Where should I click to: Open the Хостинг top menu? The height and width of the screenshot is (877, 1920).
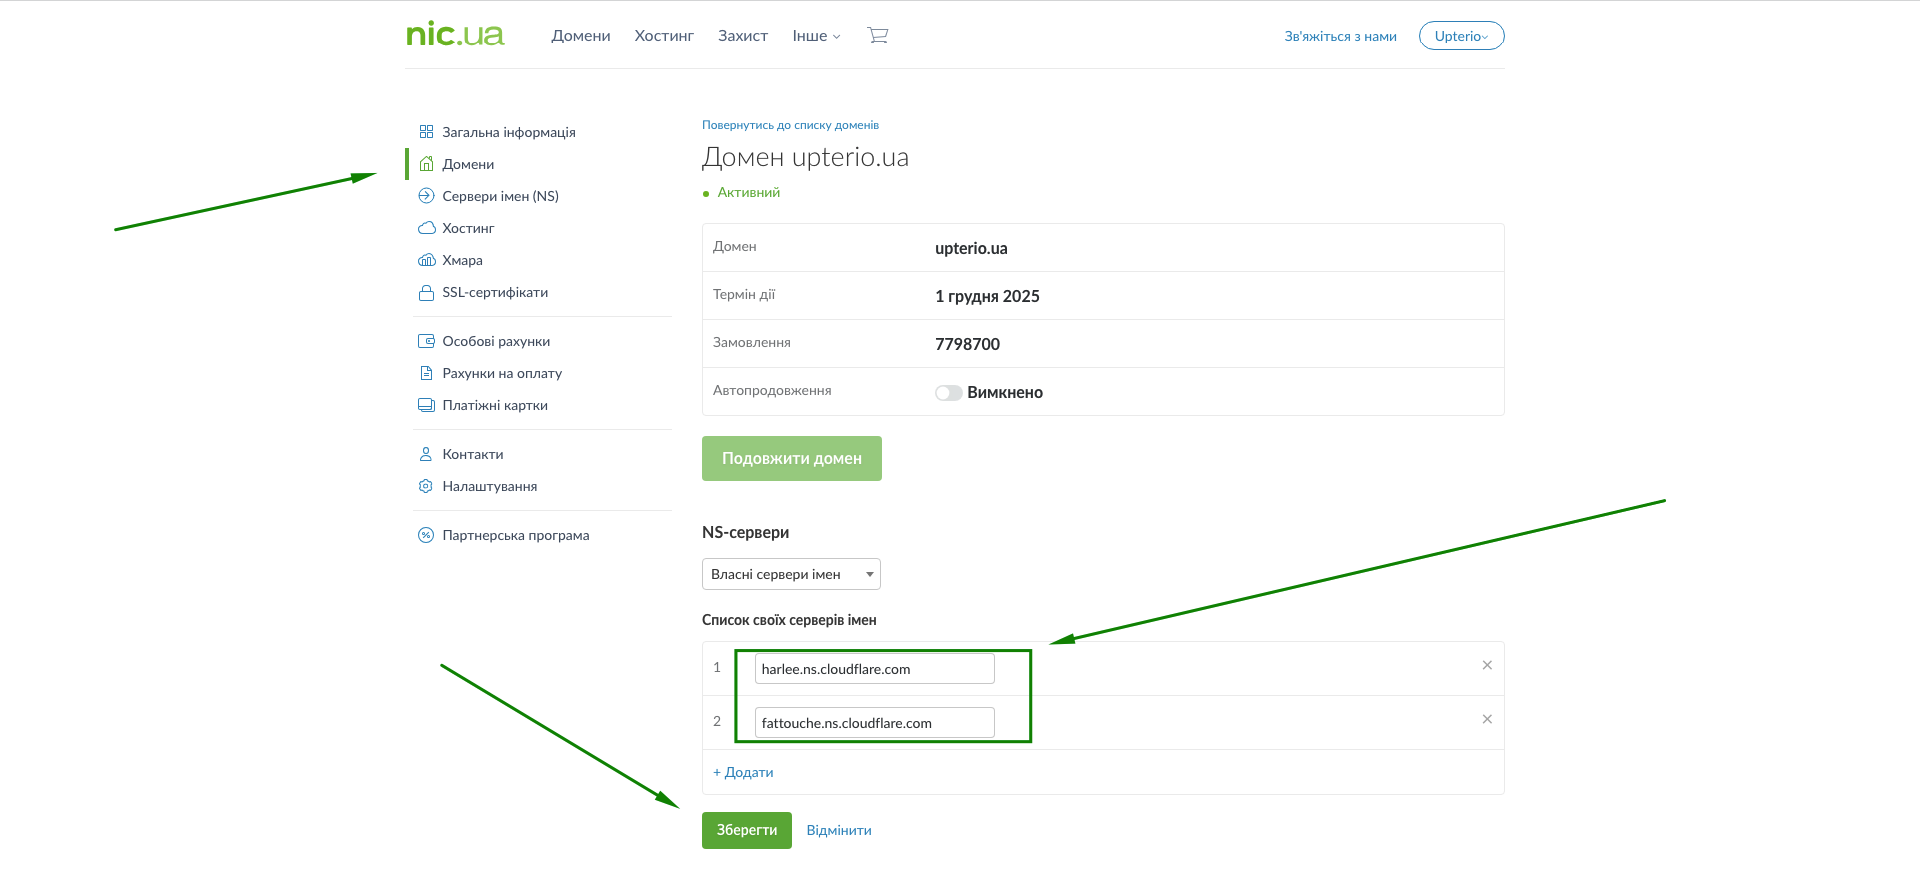point(664,36)
